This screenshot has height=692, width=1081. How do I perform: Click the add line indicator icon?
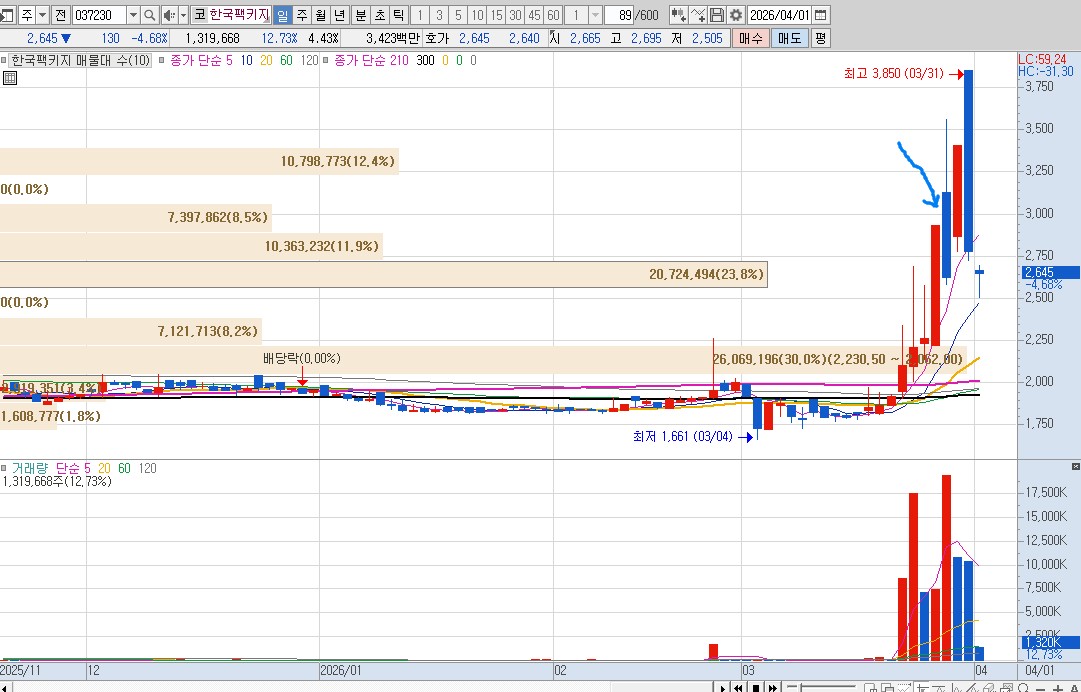(x=698, y=15)
